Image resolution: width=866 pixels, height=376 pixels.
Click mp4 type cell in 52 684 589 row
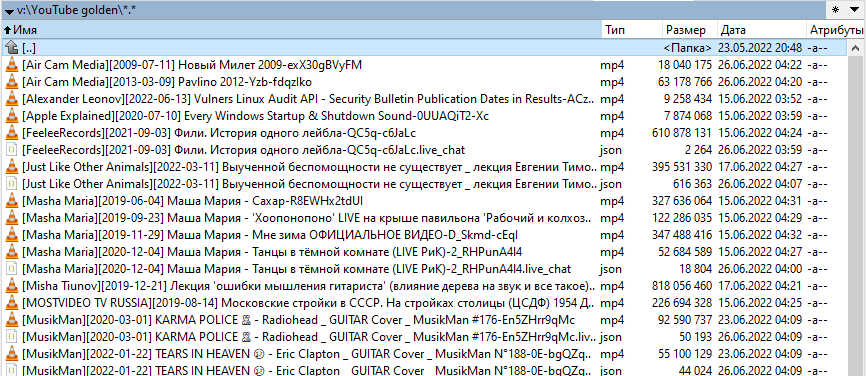[612, 252]
